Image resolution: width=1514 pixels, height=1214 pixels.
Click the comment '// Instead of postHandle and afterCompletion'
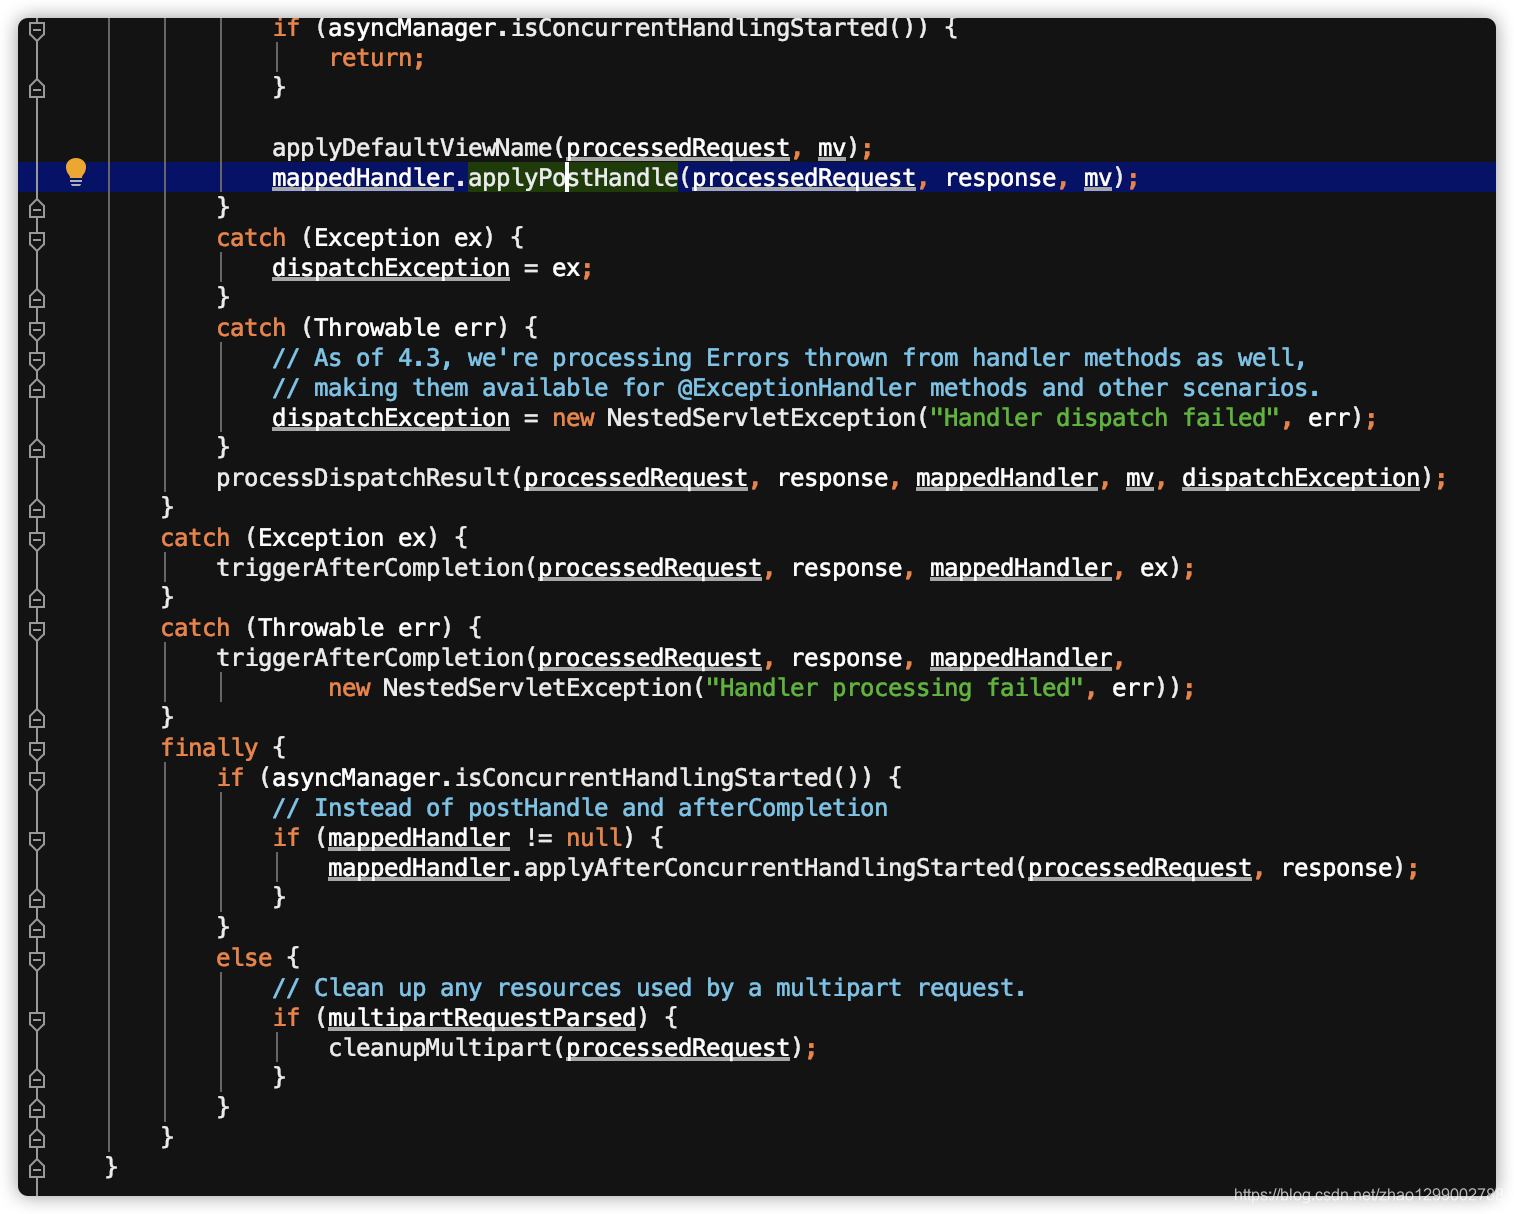[580, 808]
